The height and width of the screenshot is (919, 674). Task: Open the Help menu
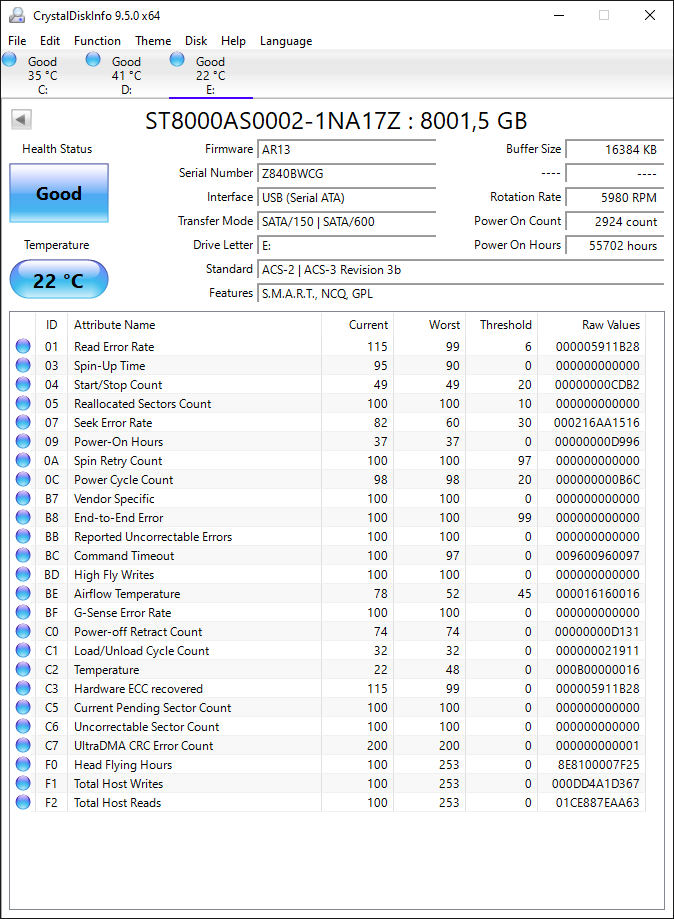click(233, 40)
